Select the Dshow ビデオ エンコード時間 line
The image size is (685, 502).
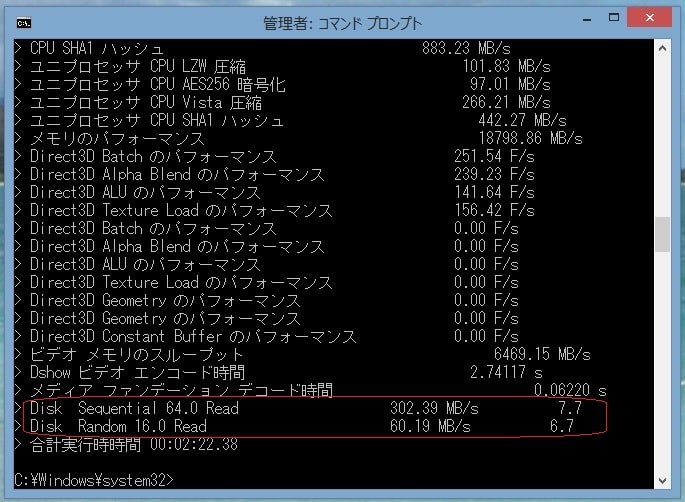[x=138, y=372]
